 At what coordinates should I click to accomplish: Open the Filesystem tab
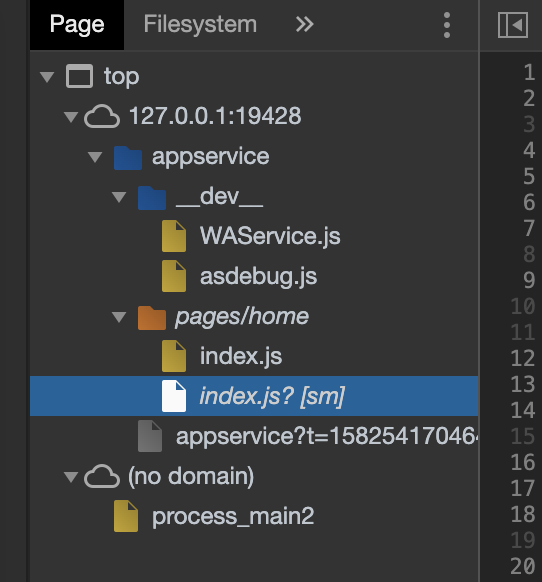pyautogui.click(x=200, y=24)
